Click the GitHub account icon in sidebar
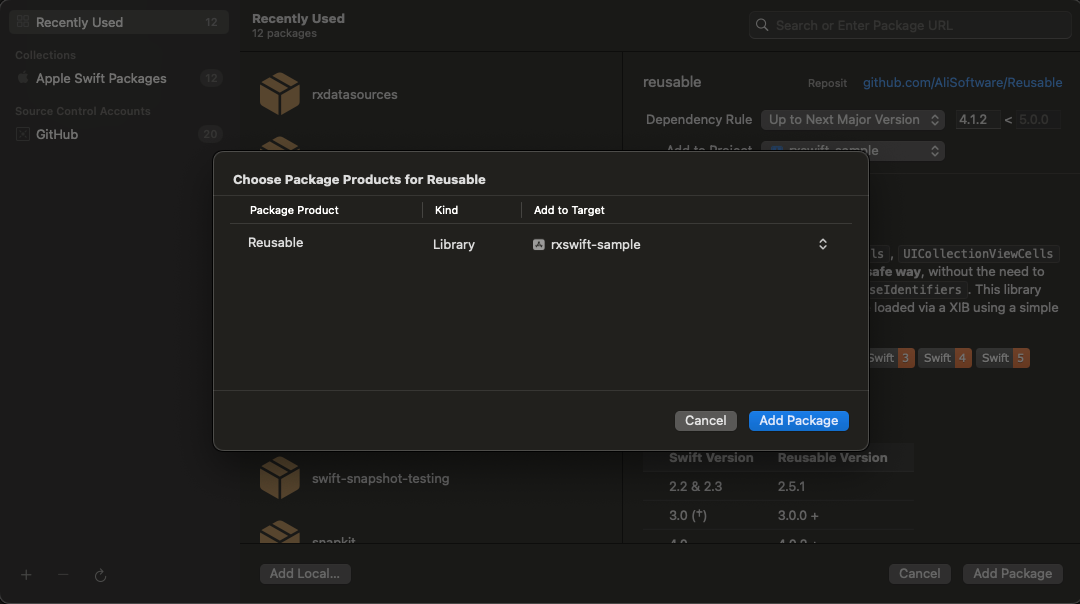 coord(23,134)
